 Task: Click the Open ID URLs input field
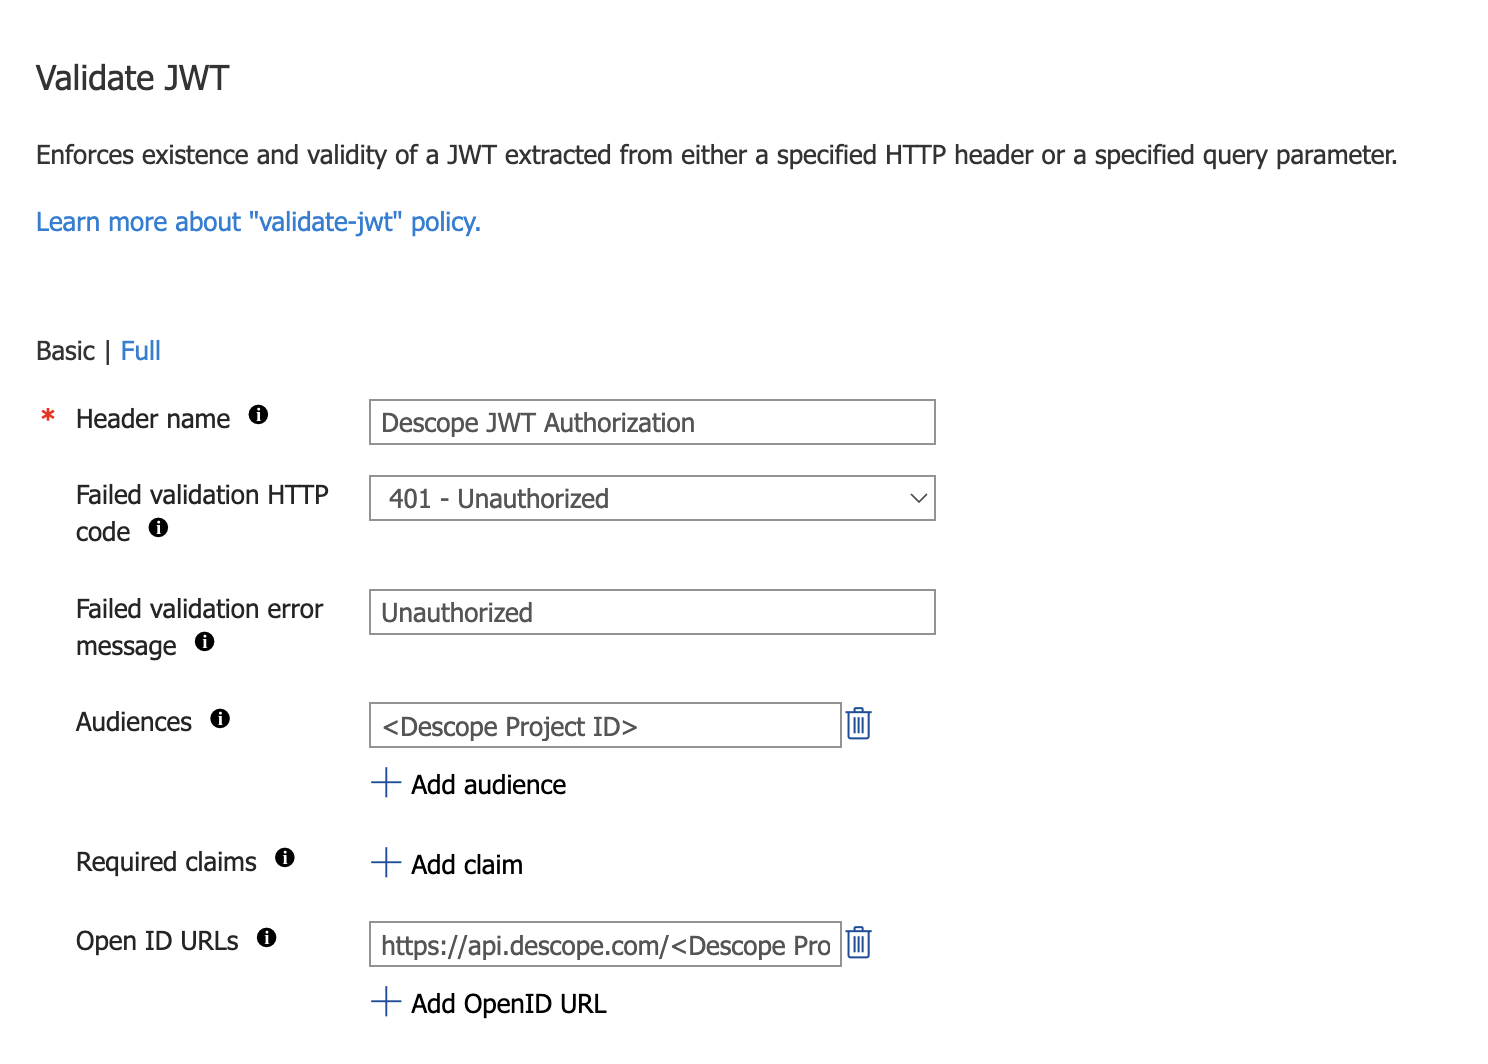click(x=605, y=944)
